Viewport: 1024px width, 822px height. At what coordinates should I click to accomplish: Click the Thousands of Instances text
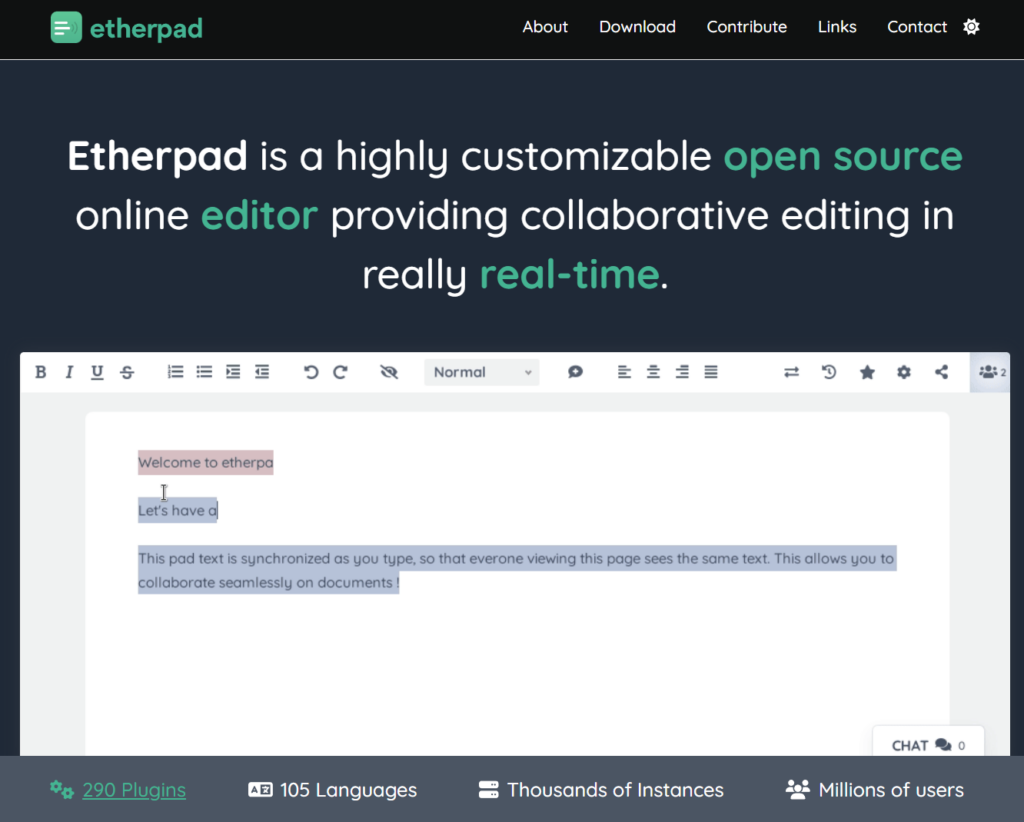615,790
